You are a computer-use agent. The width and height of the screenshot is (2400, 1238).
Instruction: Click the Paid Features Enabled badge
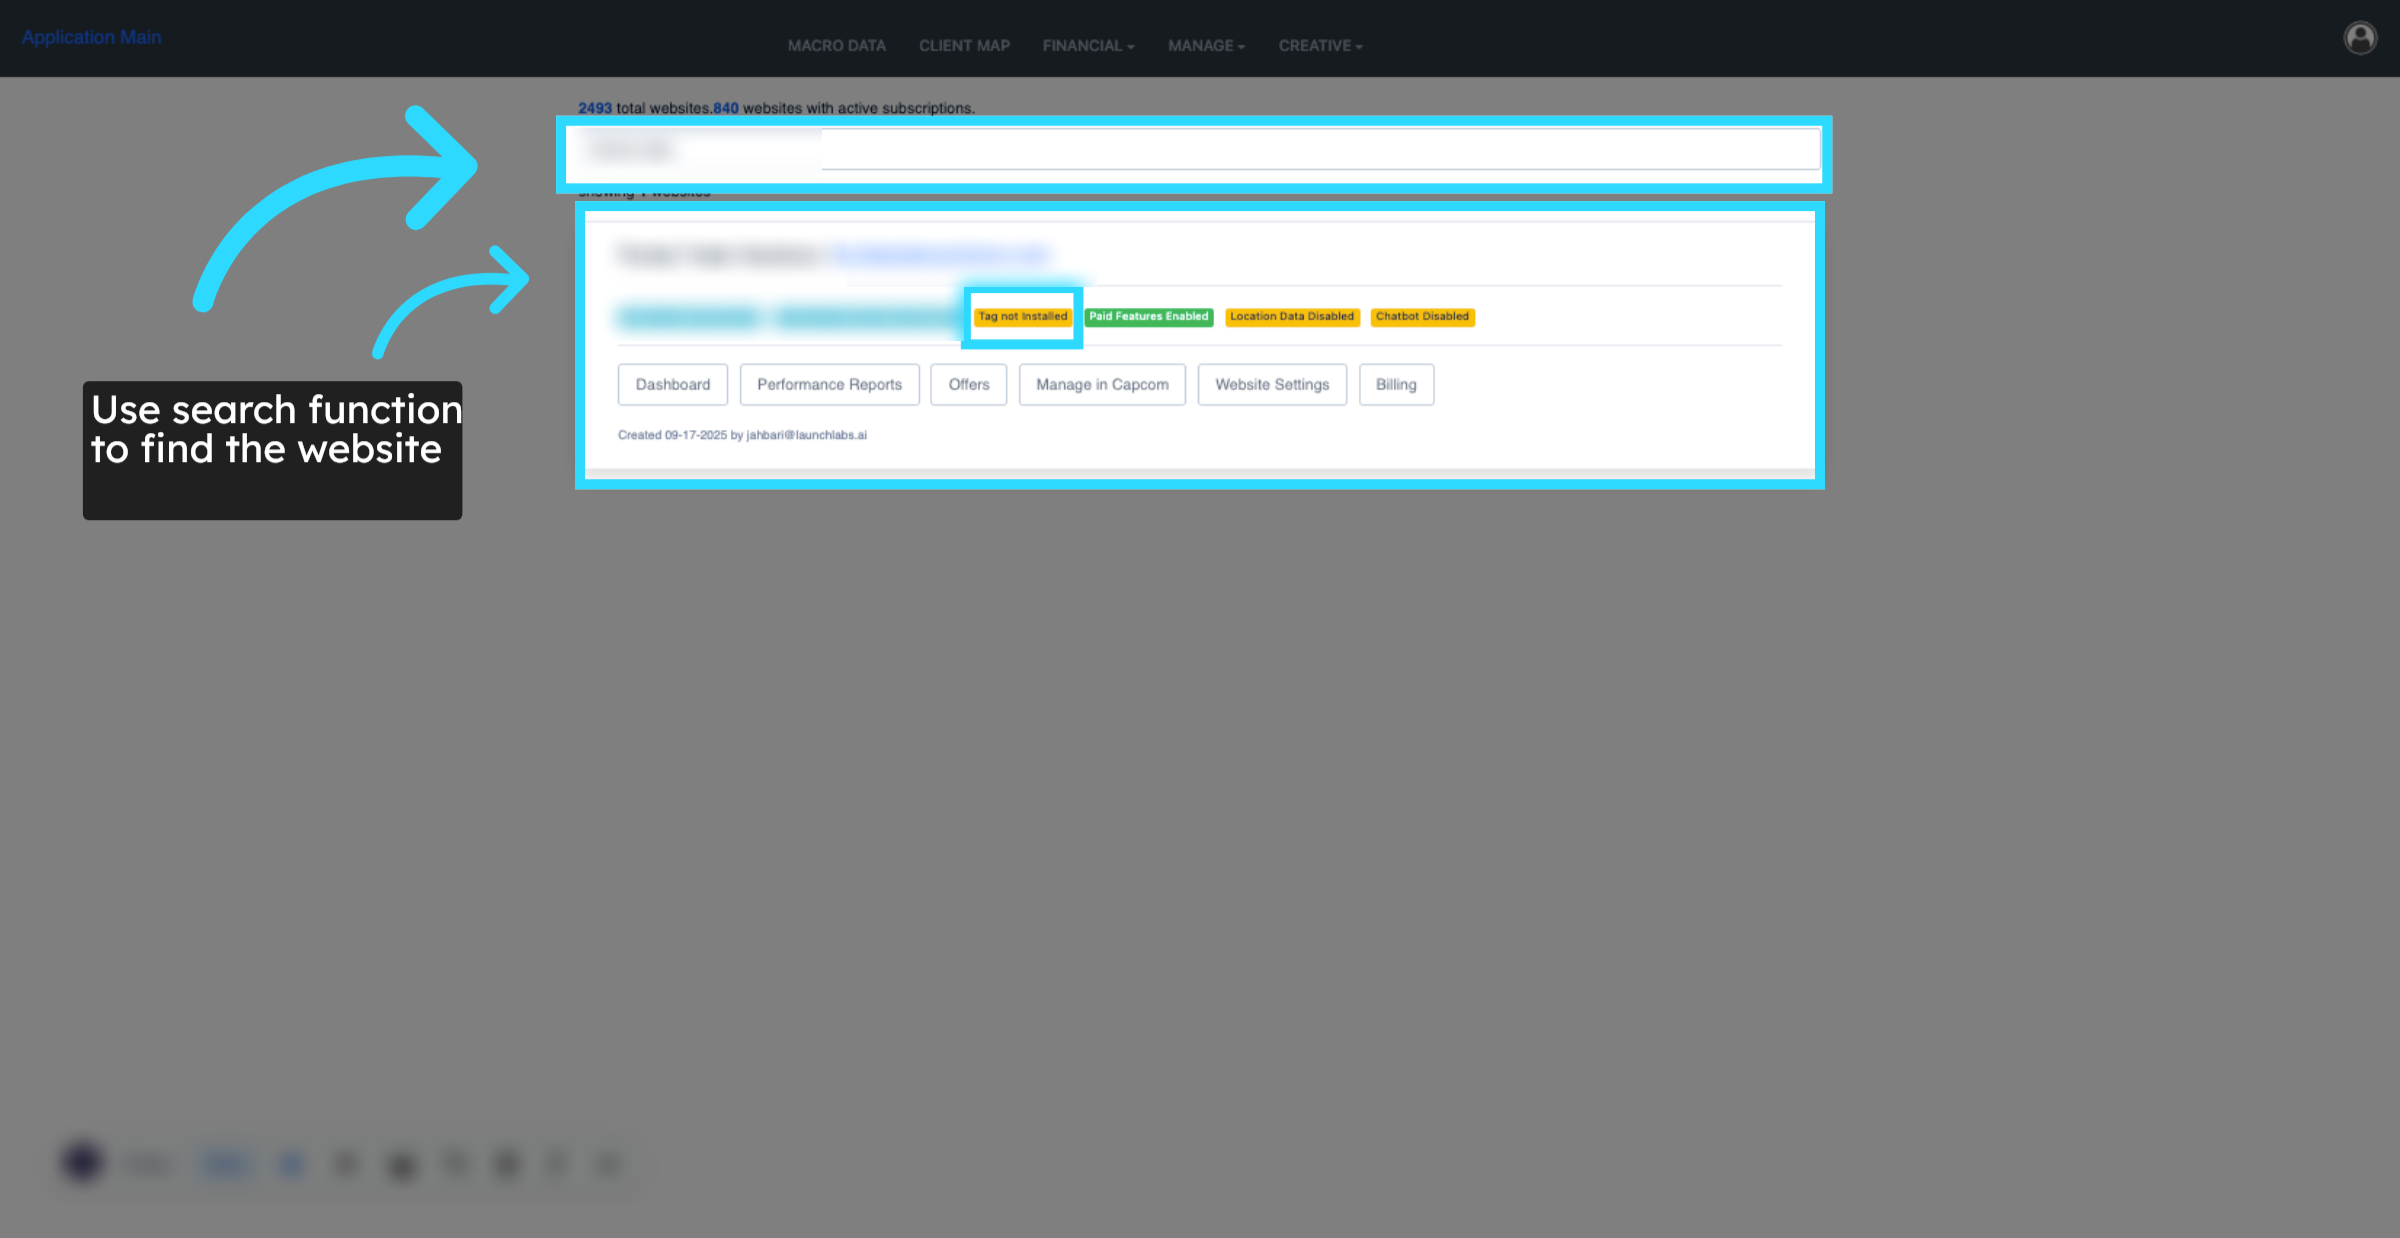pos(1148,317)
